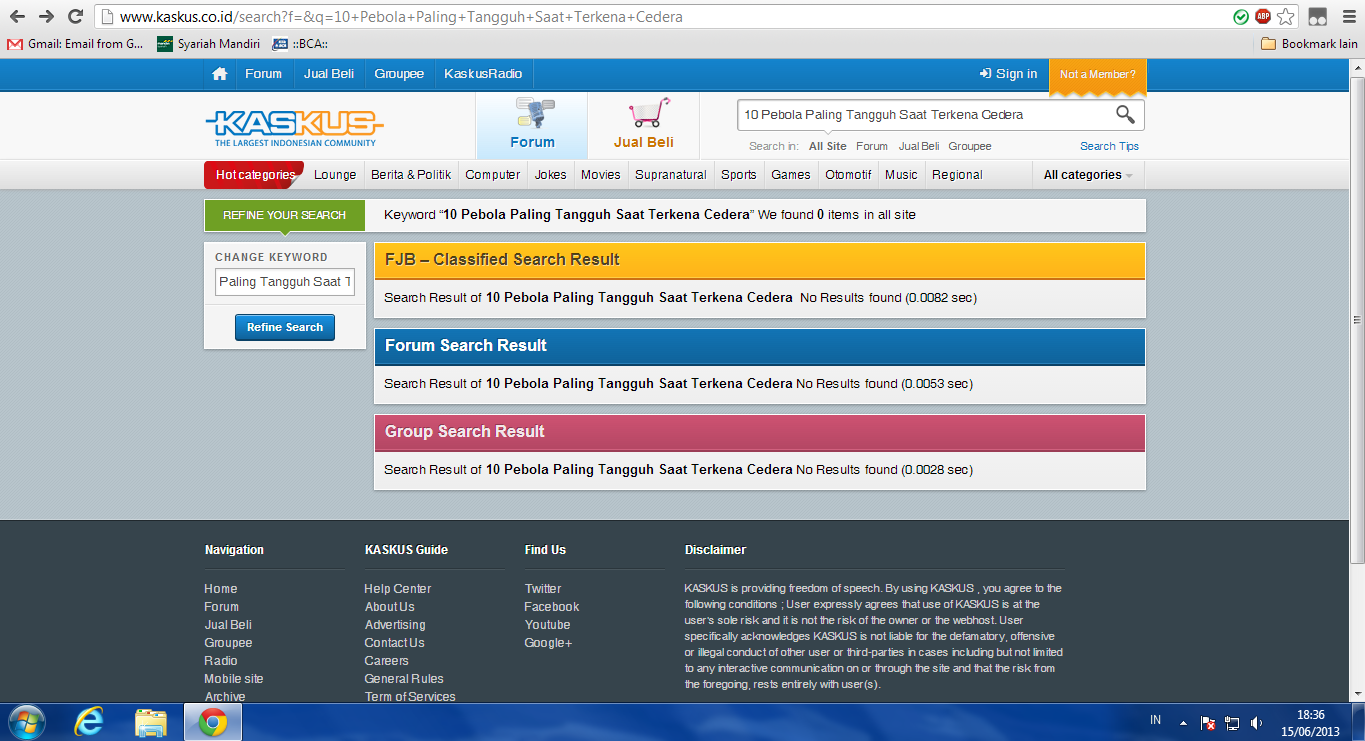Open Jual Beli in top navigation
This screenshot has height=741, width=1365.
point(328,74)
